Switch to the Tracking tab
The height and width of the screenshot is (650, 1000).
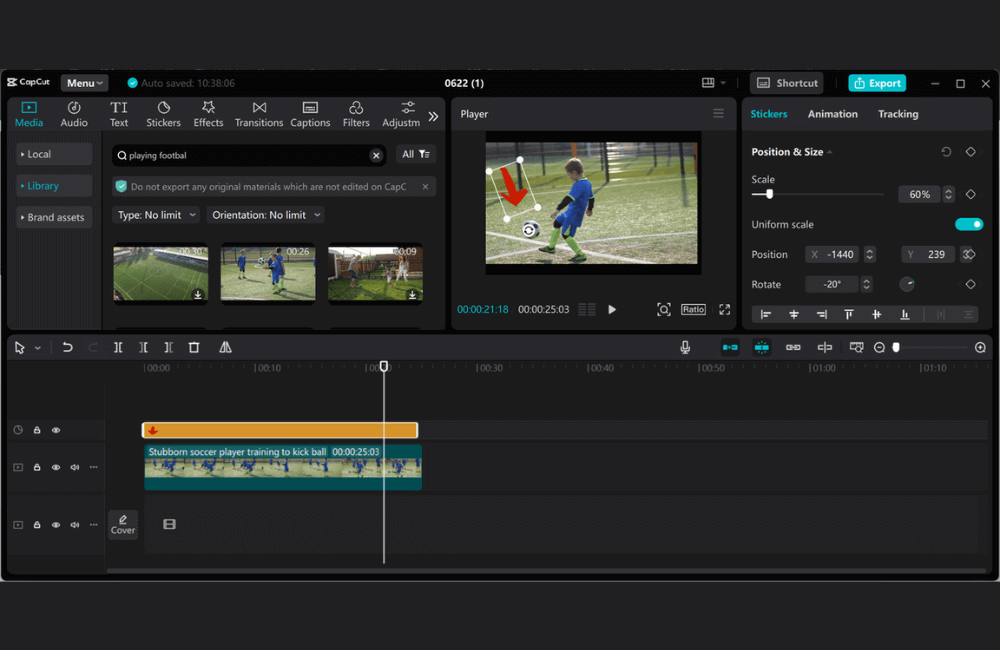click(x=897, y=114)
